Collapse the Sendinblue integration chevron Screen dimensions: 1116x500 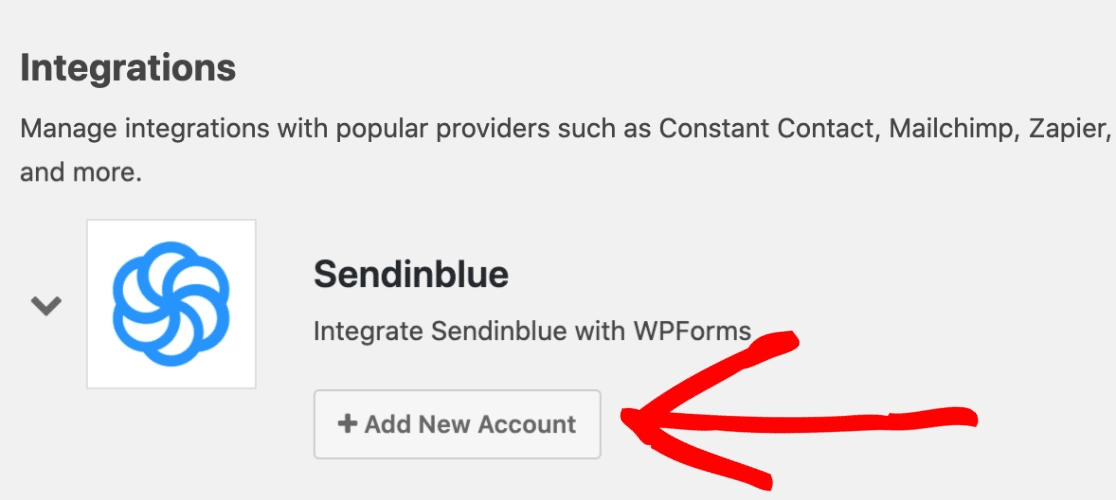tap(46, 306)
